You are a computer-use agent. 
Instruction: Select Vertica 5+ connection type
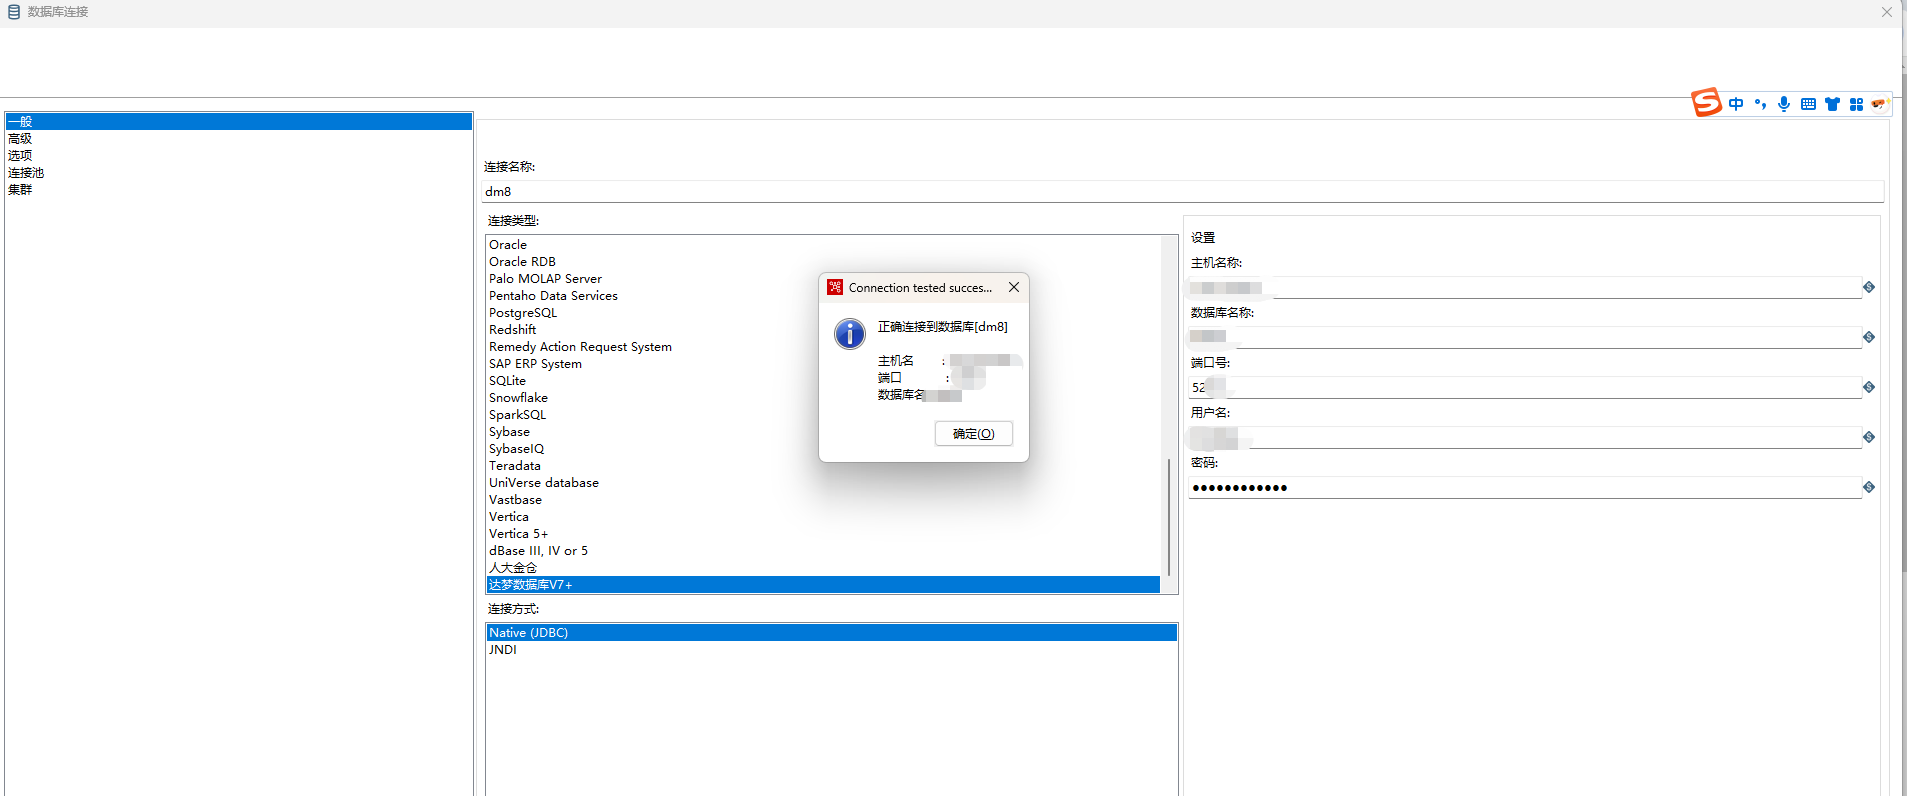point(823,534)
